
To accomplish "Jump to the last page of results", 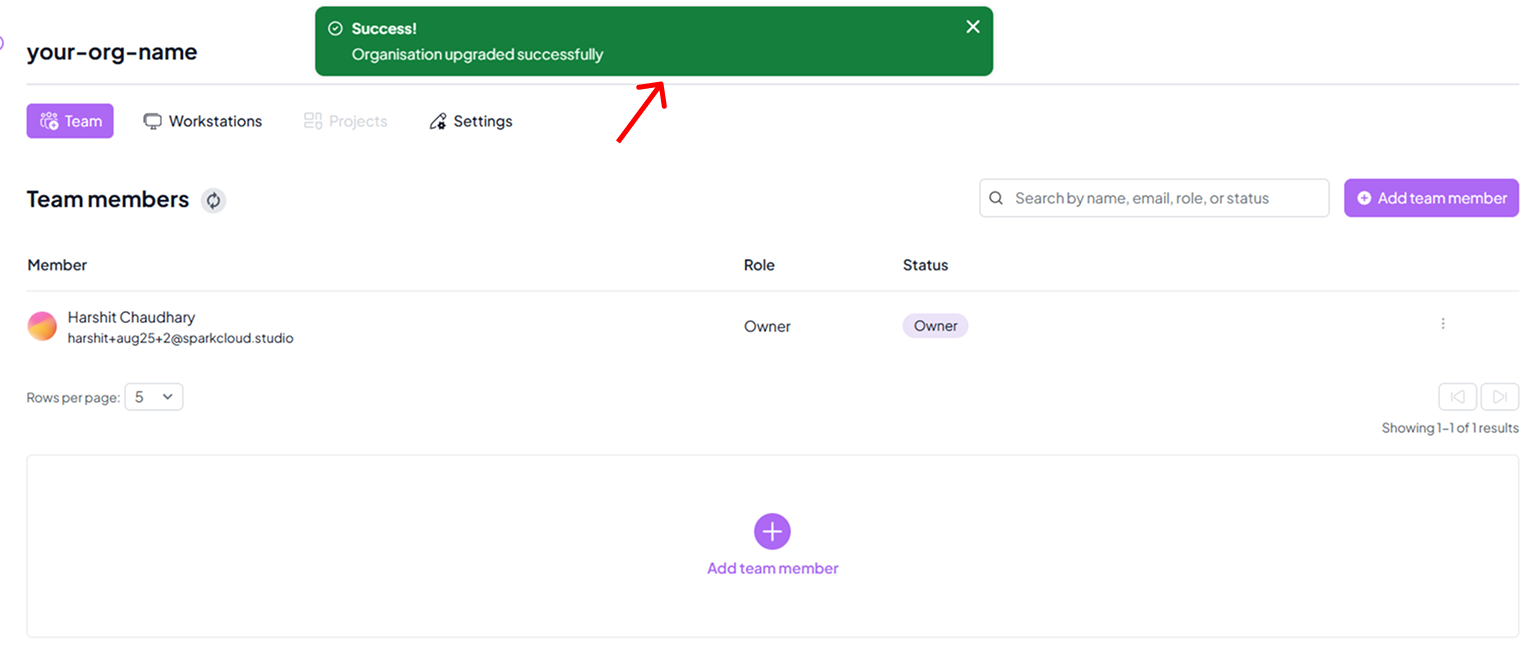I will click(1500, 396).
